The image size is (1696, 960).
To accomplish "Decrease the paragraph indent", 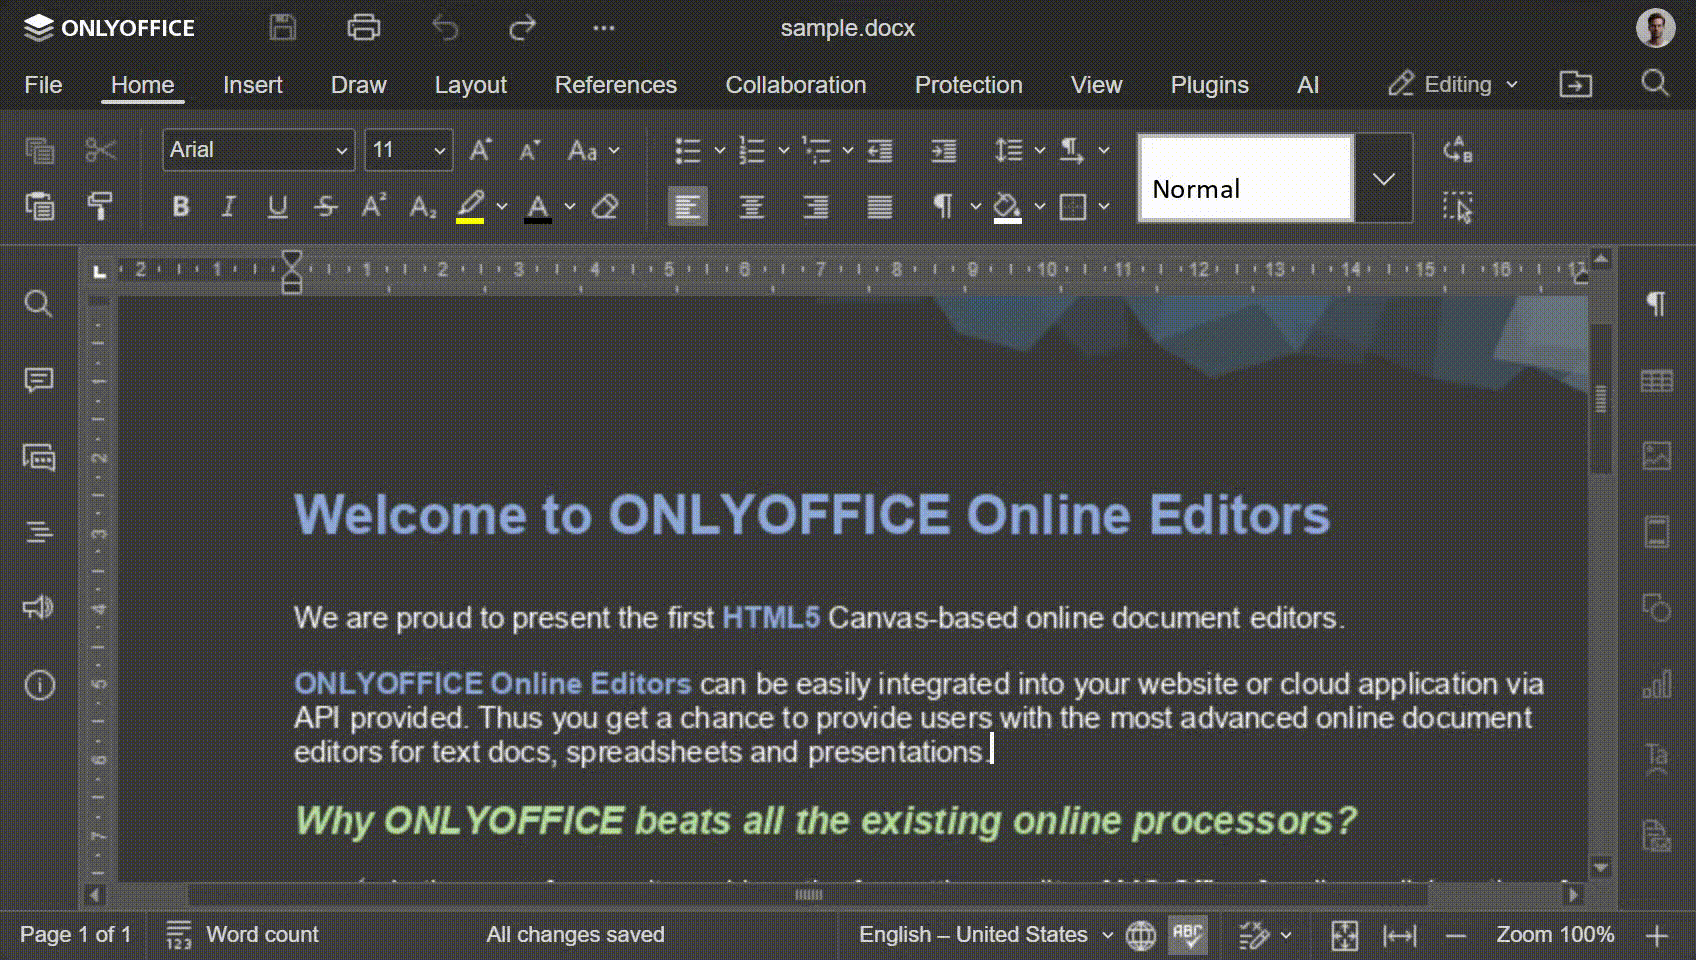I will 880,151.
